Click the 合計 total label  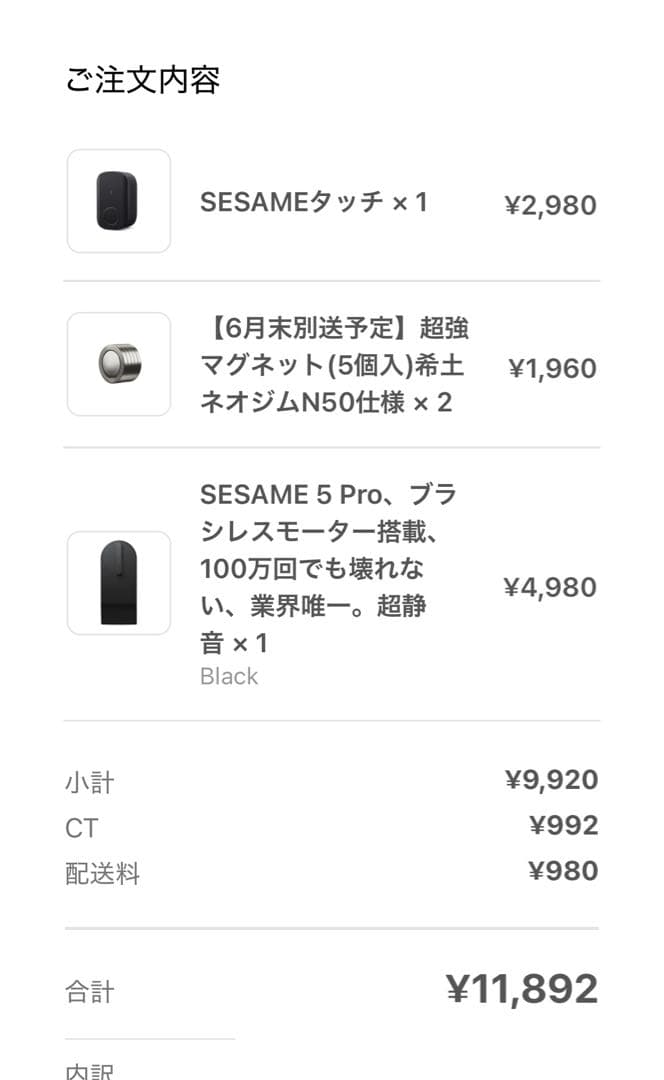[x=86, y=991]
